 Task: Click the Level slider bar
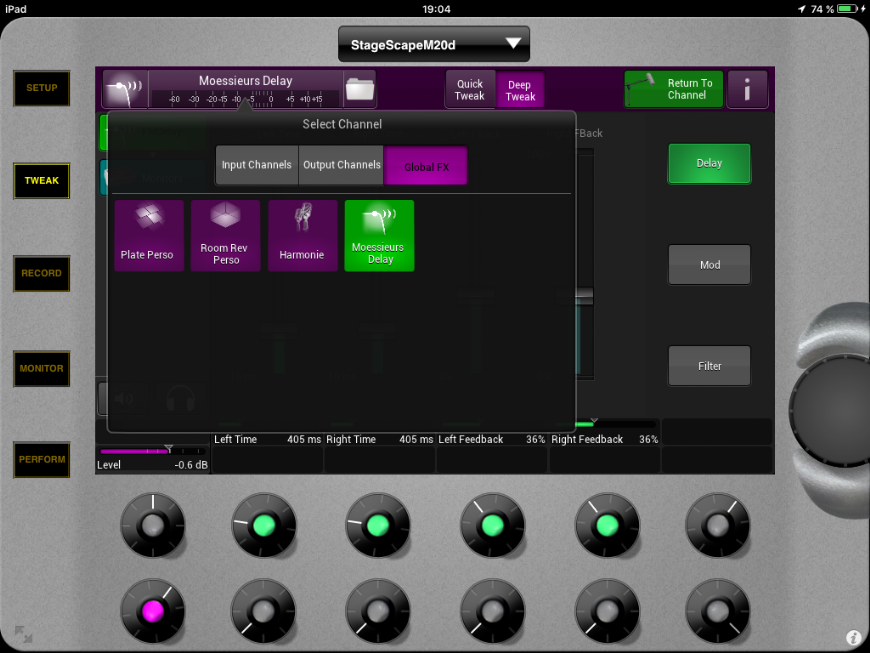click(152, 452)
